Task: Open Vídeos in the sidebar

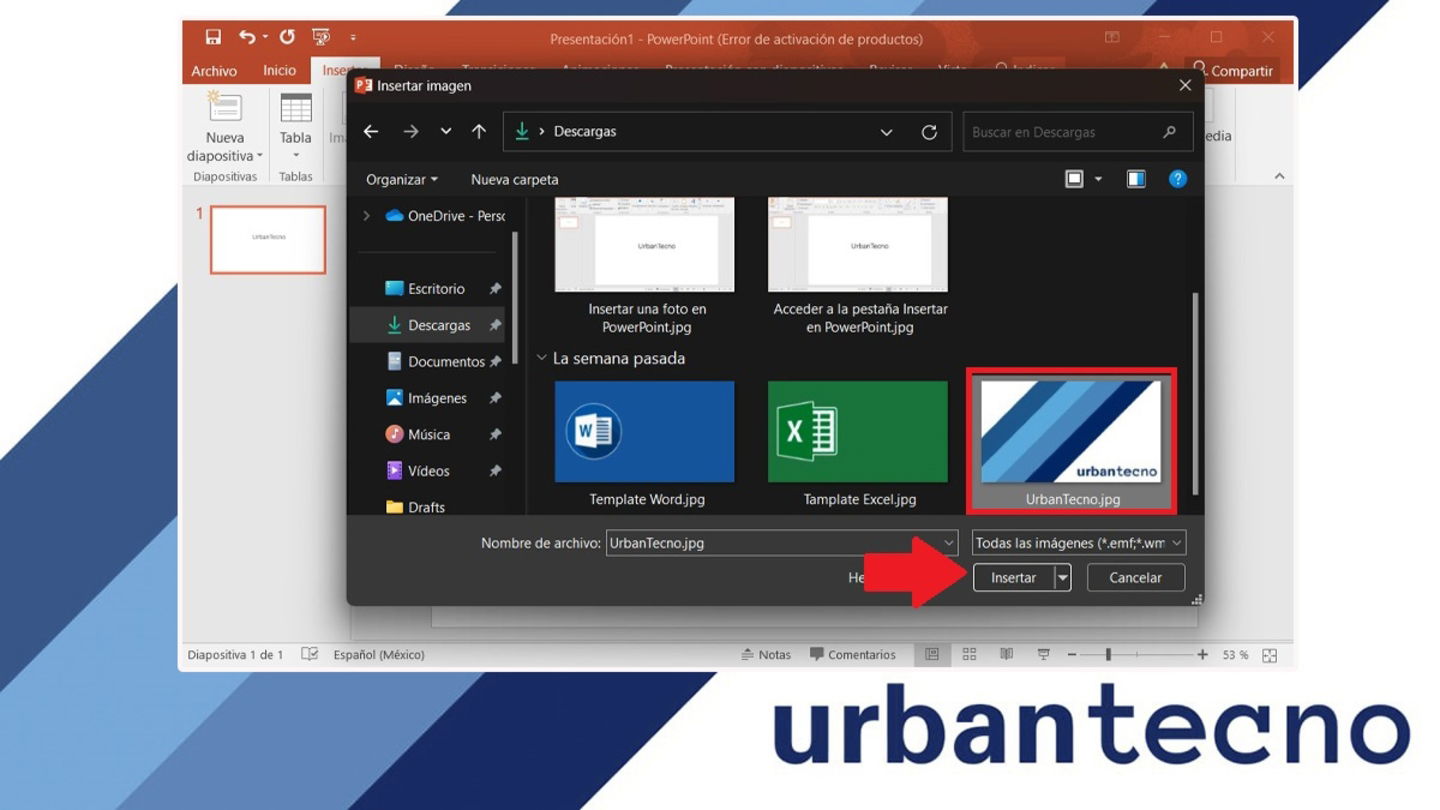Action: coord(418,471)
